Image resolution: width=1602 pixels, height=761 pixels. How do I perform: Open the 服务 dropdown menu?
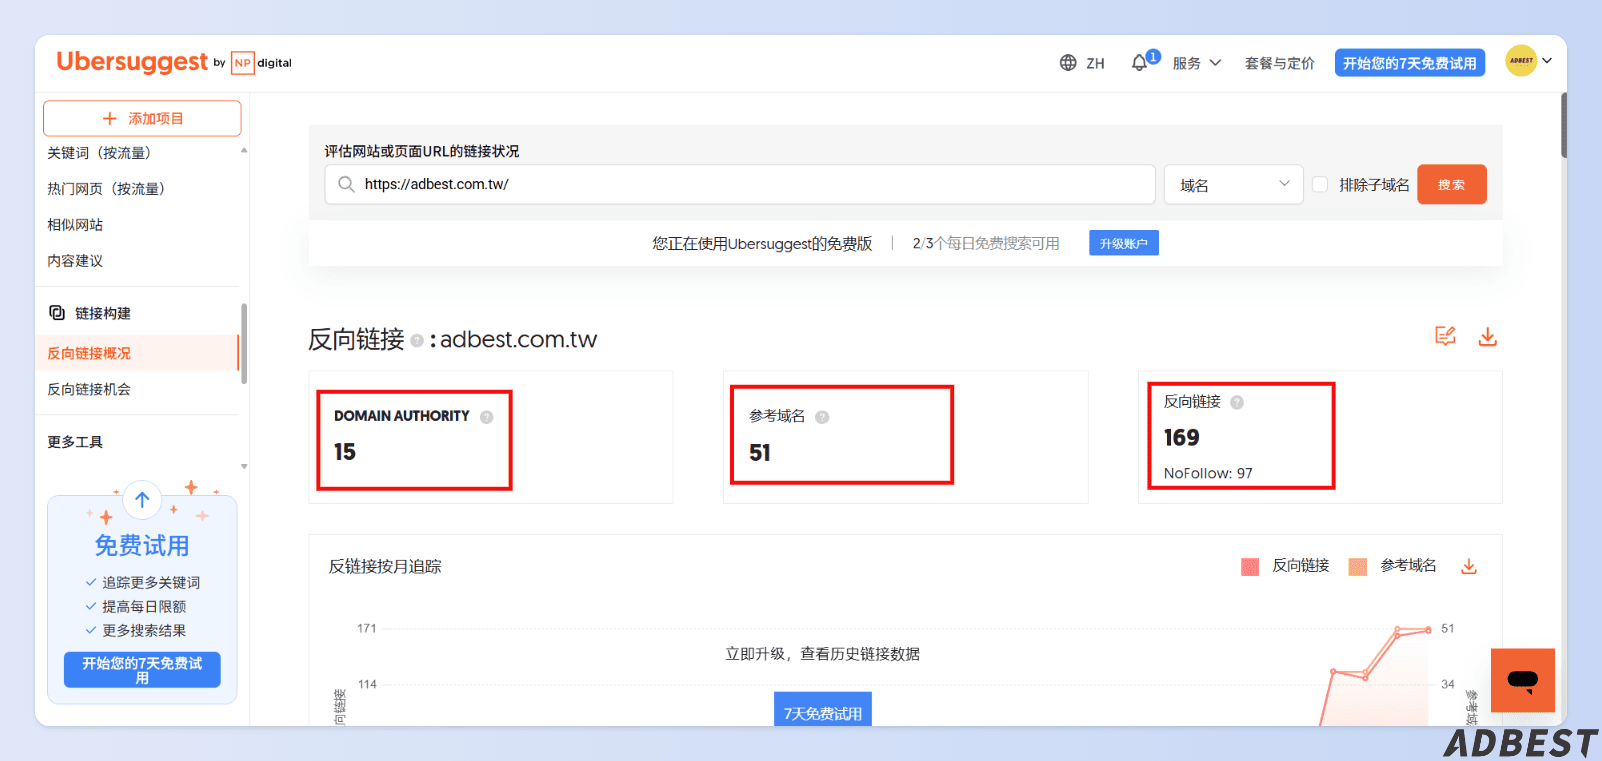point(1197,63)
